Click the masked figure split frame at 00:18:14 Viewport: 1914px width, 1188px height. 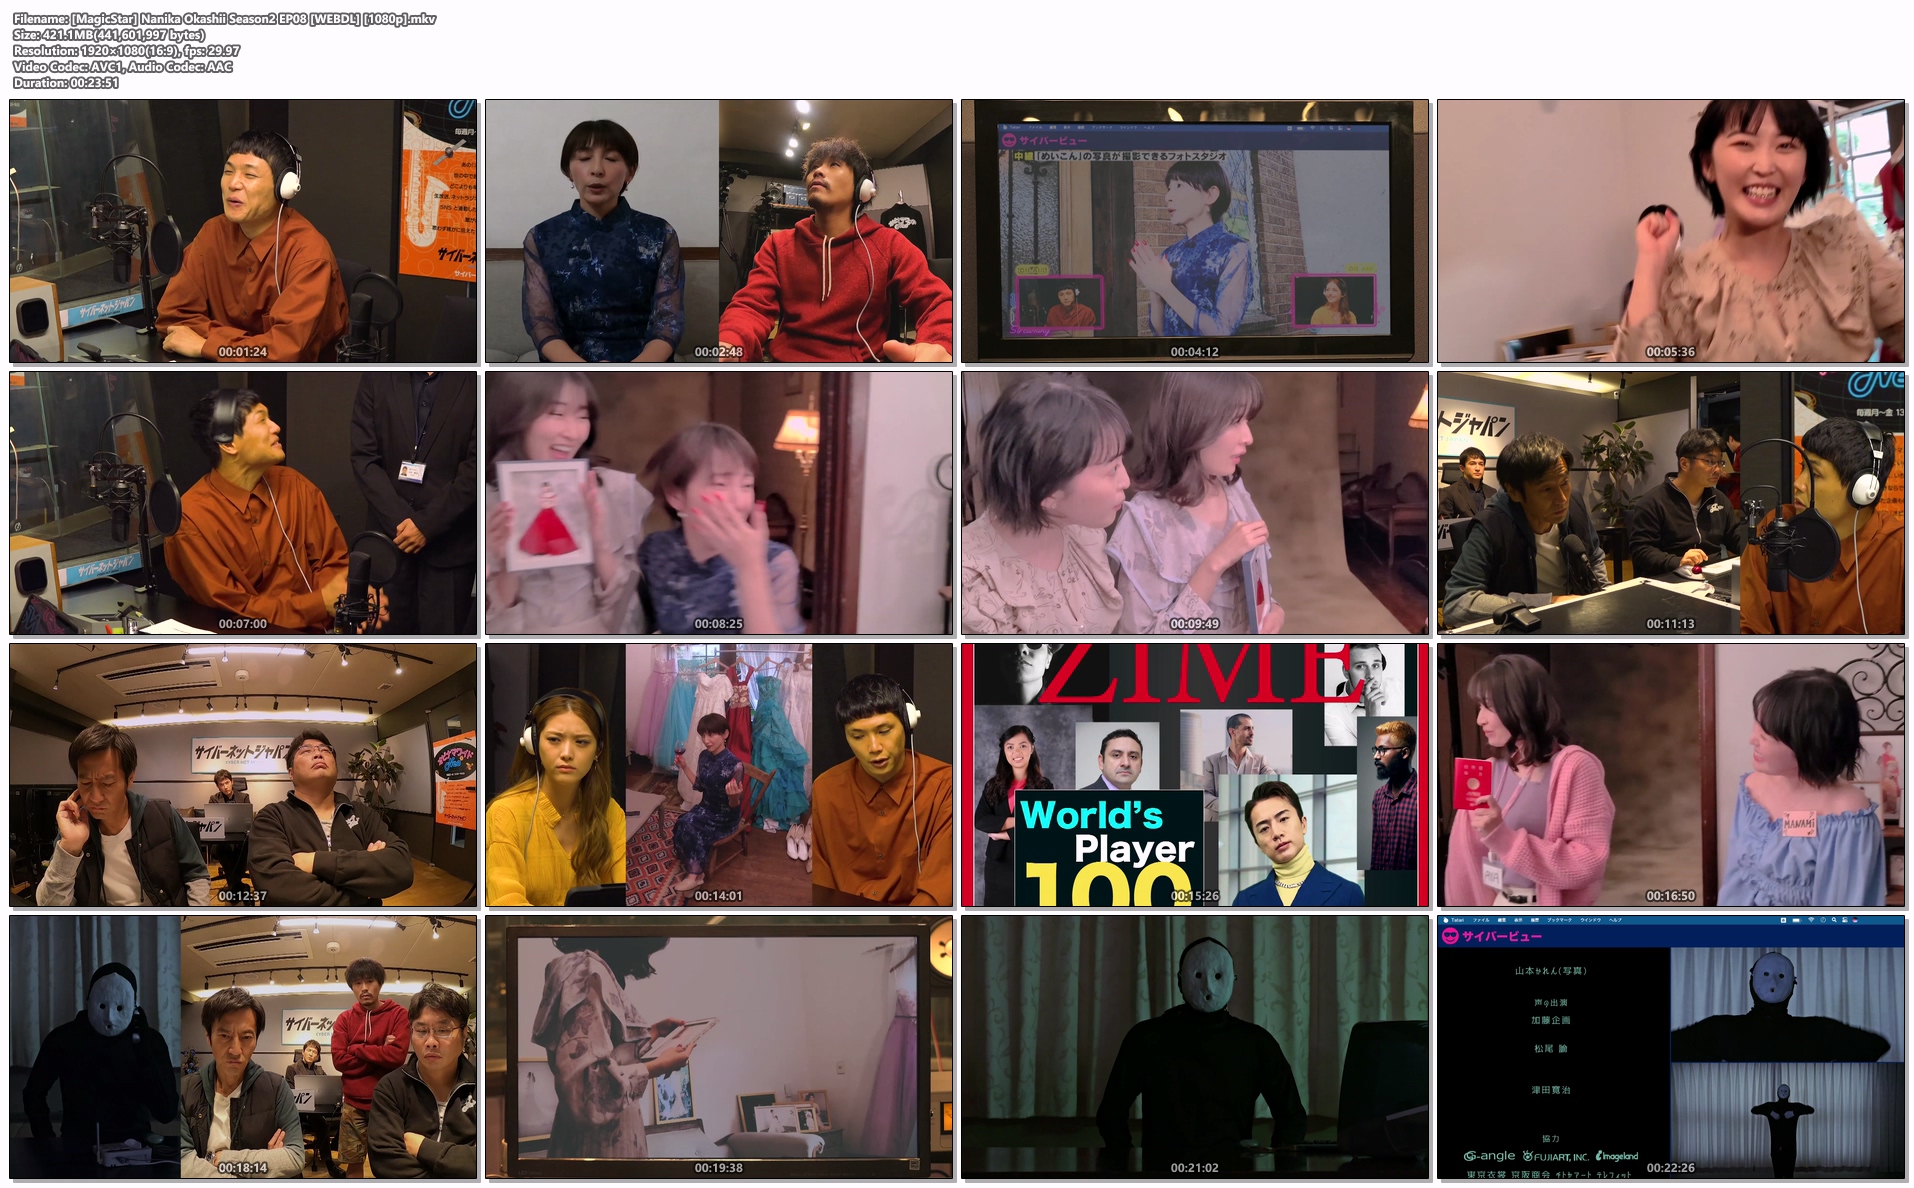[243, 1047]
